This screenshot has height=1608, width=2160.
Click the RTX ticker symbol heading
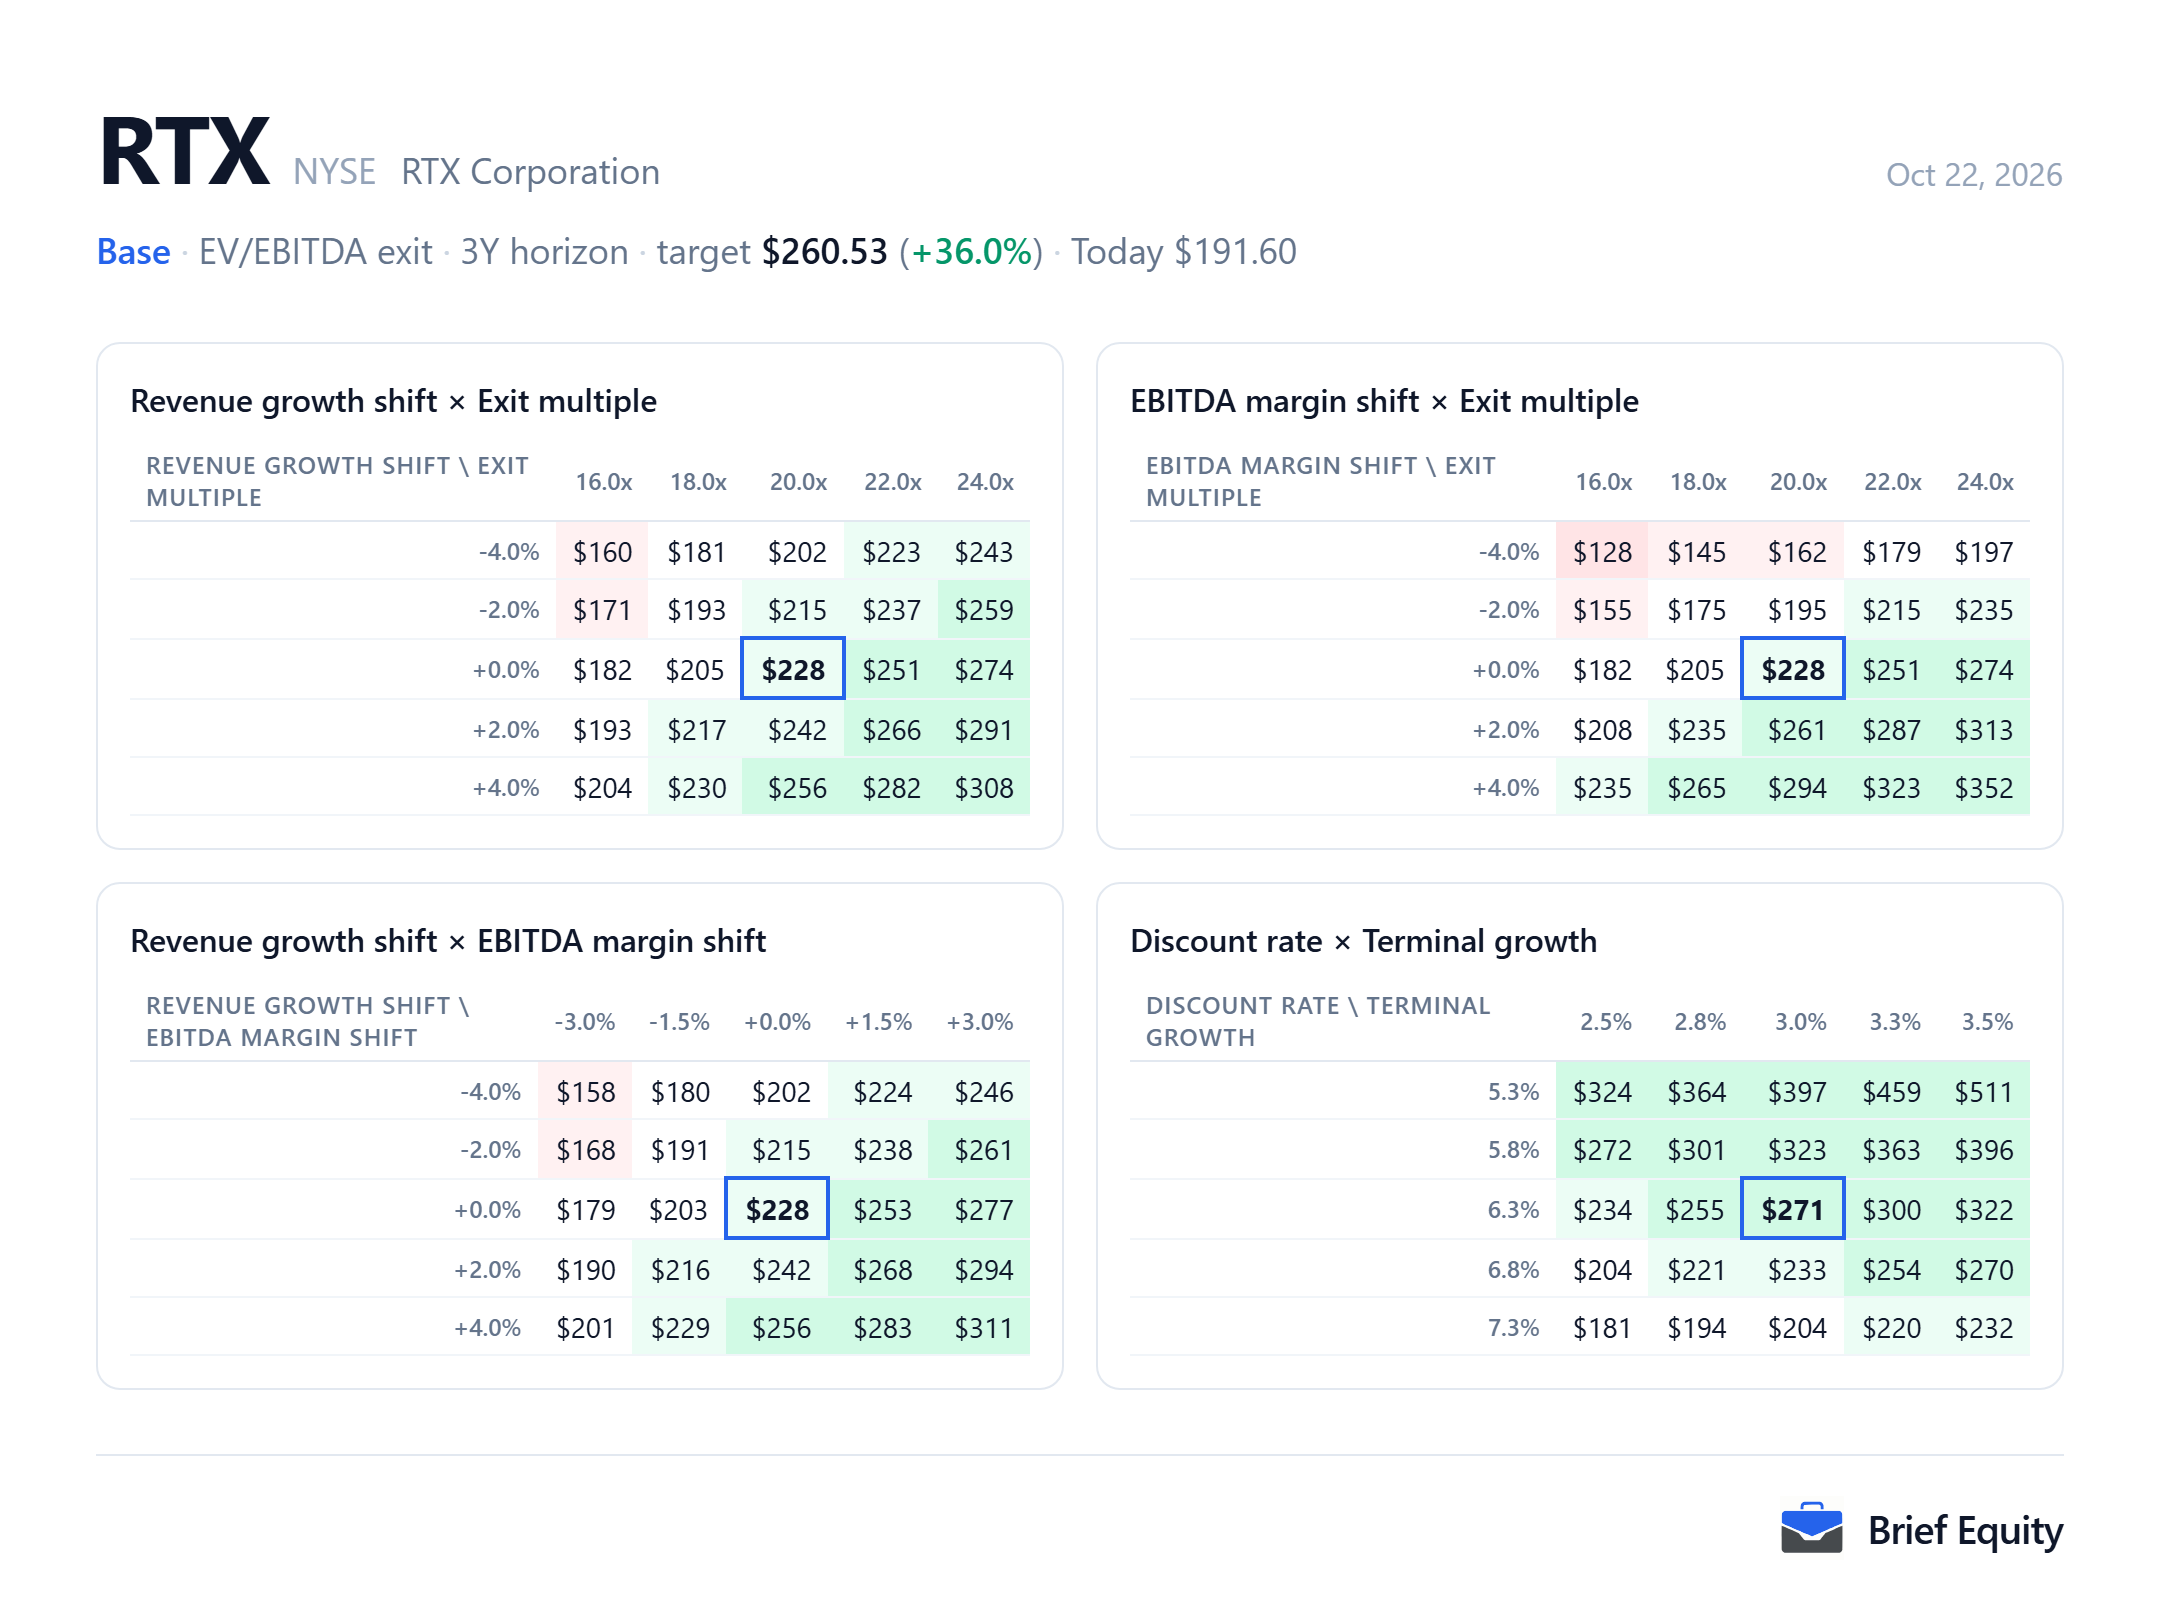click(x=185, y=152)
